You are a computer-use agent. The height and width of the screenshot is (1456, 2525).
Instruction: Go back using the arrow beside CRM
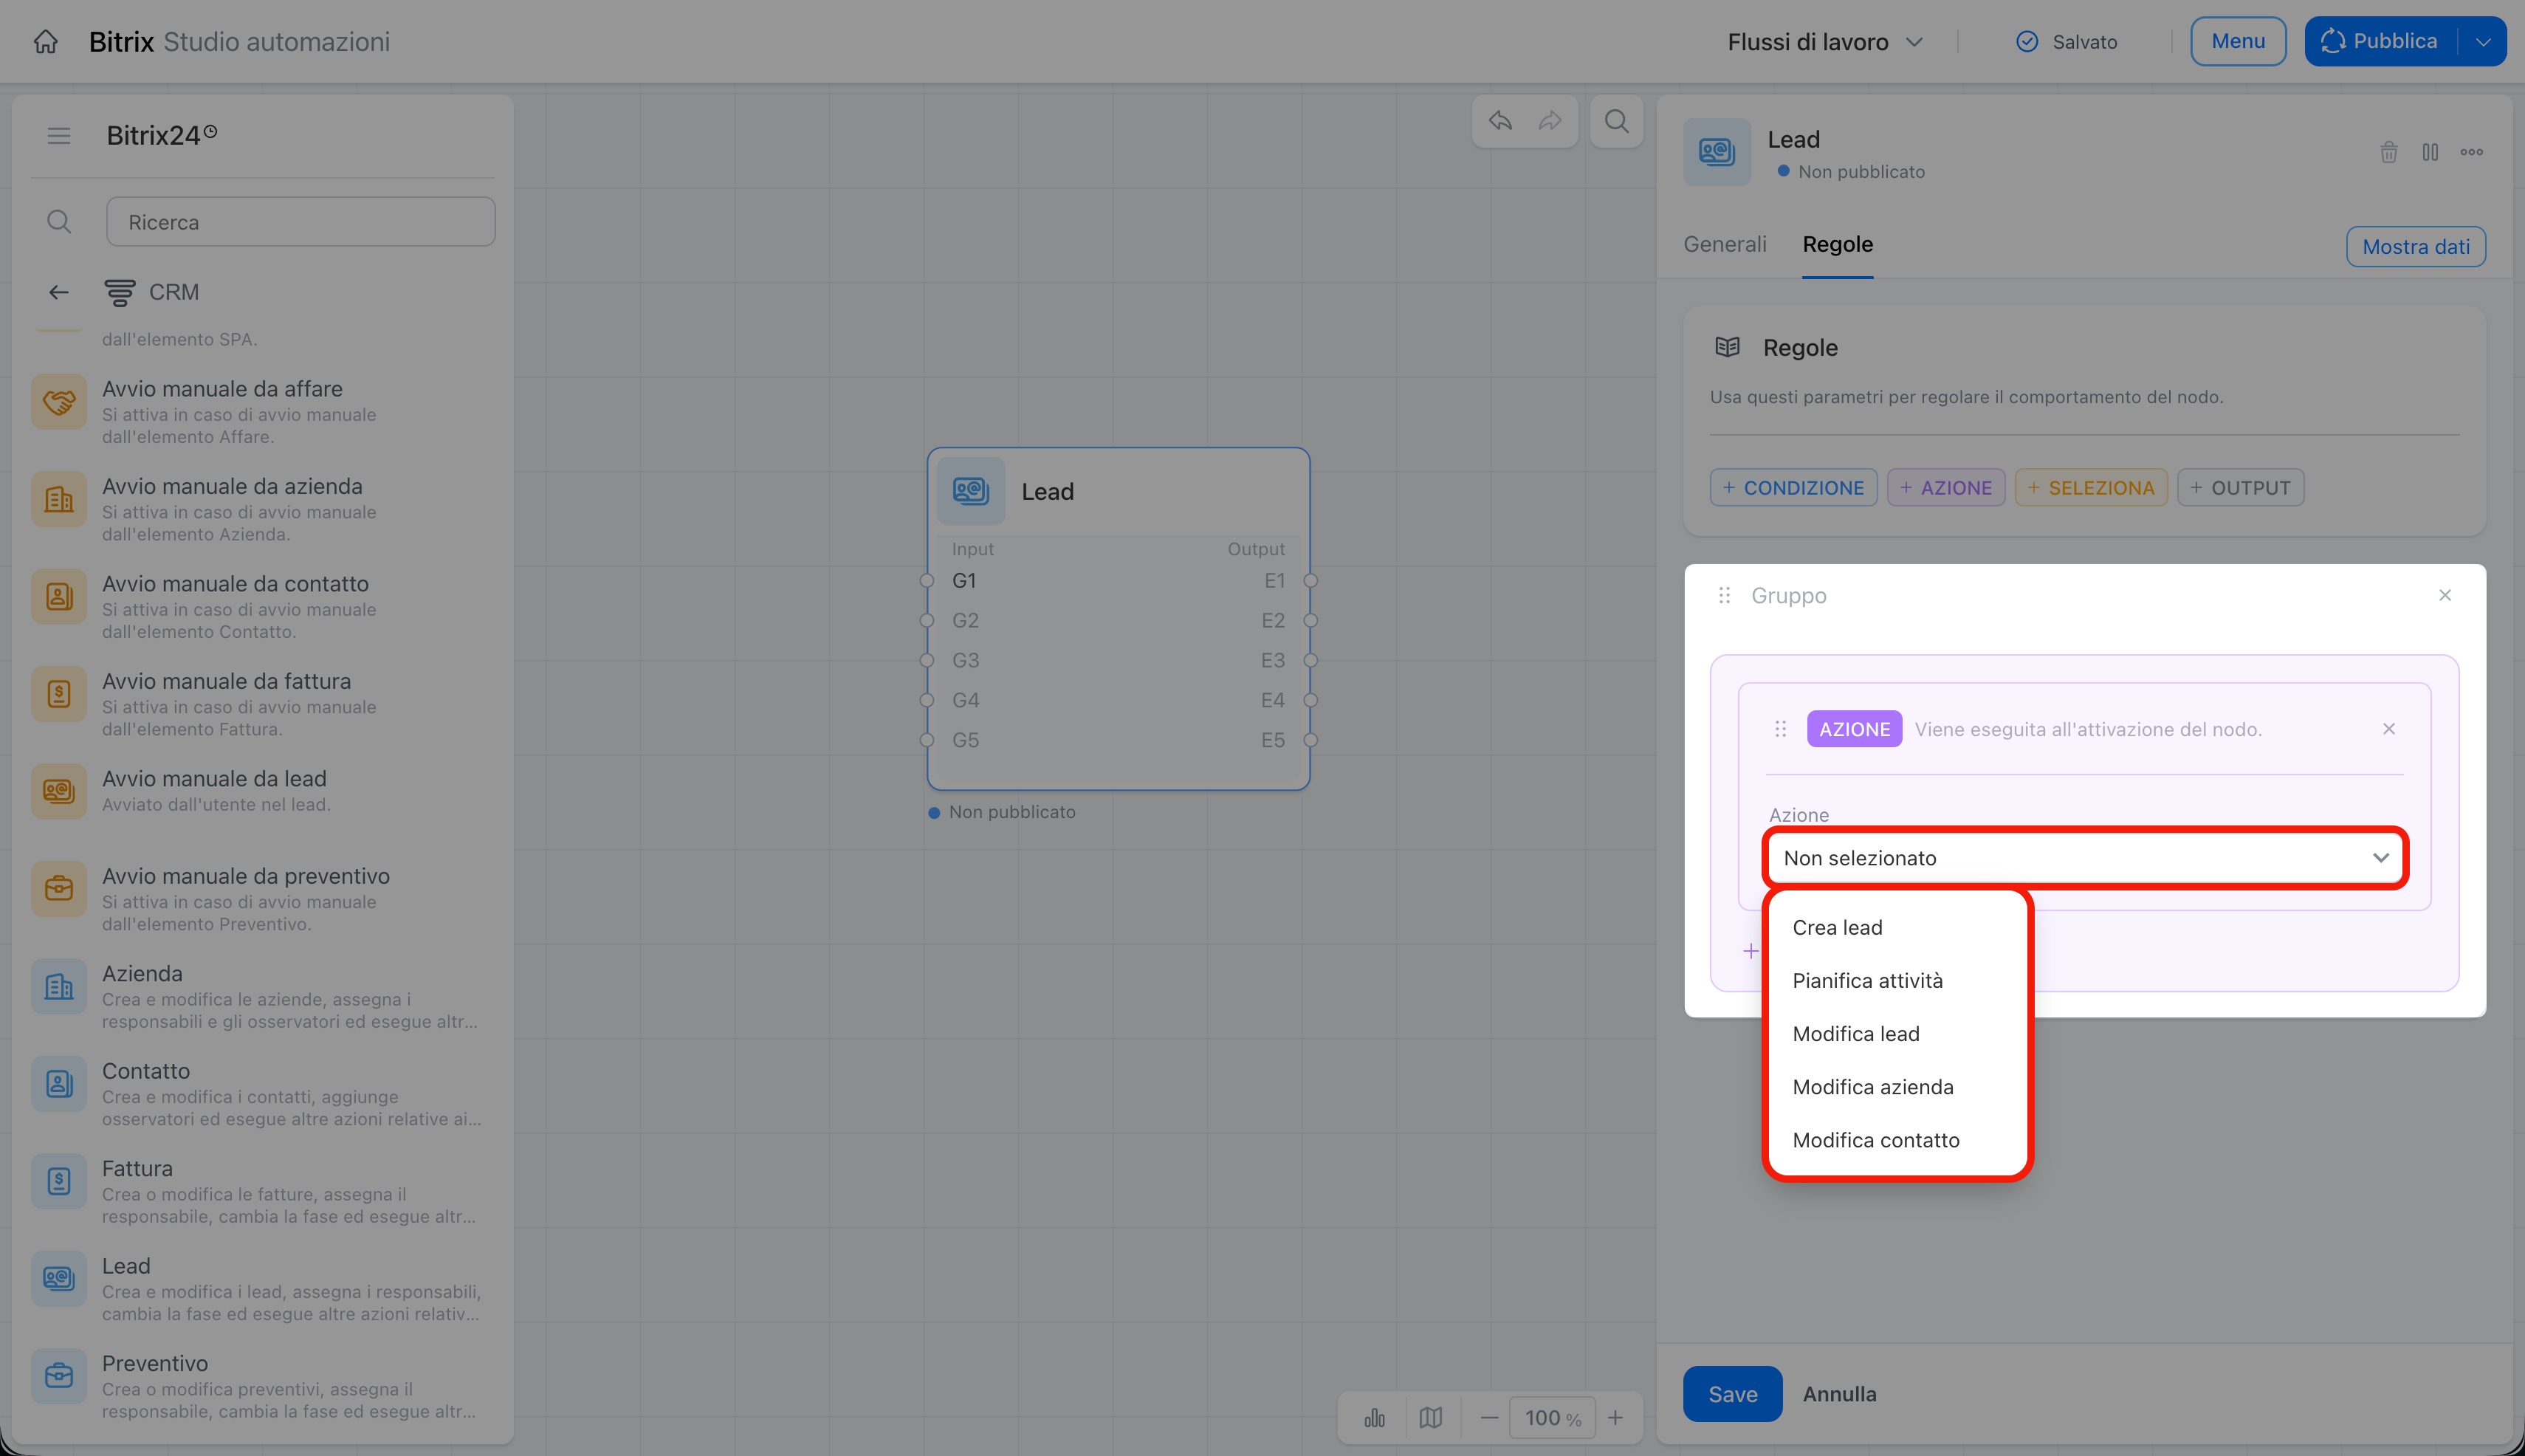[x=59, y=292]
